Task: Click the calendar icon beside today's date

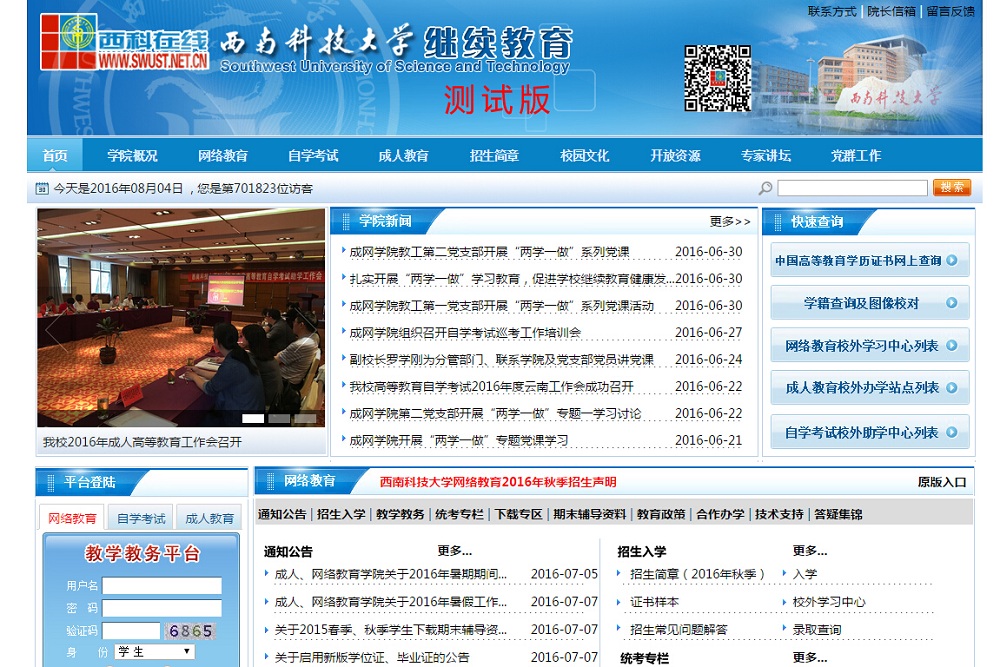Action: tap(42, 188)
